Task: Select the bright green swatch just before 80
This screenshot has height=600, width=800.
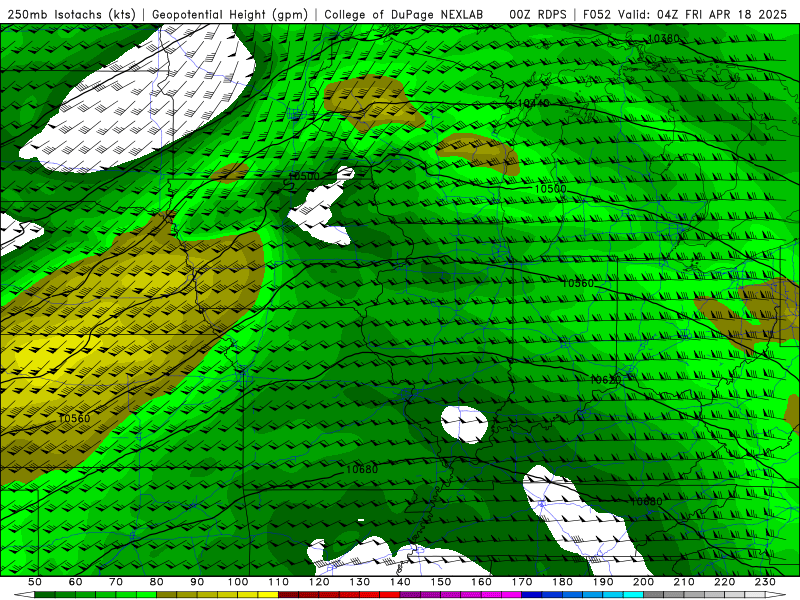Action: point(146,595)
